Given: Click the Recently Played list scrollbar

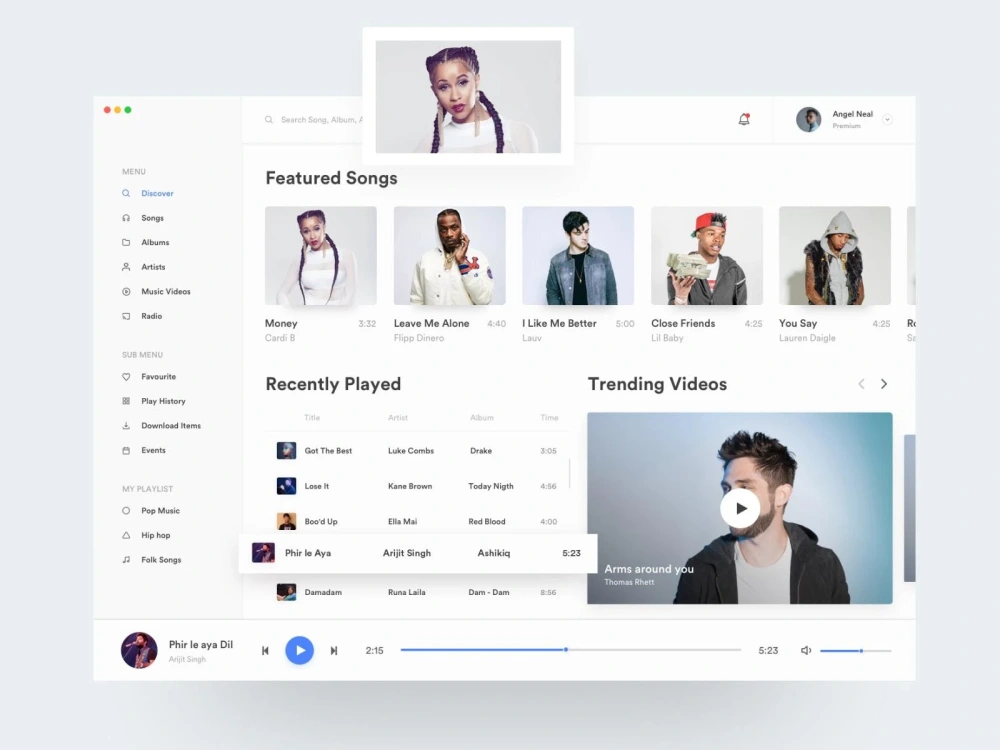Looking at the screenshot, I should pyautogui.click(x=569, y=474).
